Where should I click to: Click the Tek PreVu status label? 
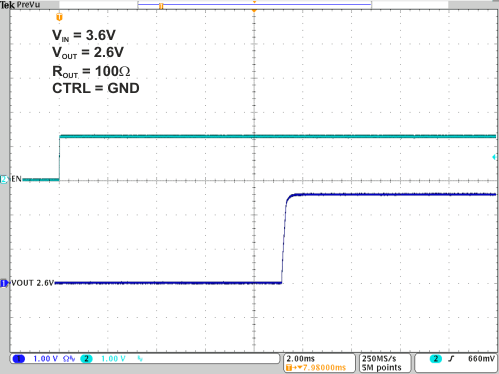[x=20, y=5]
